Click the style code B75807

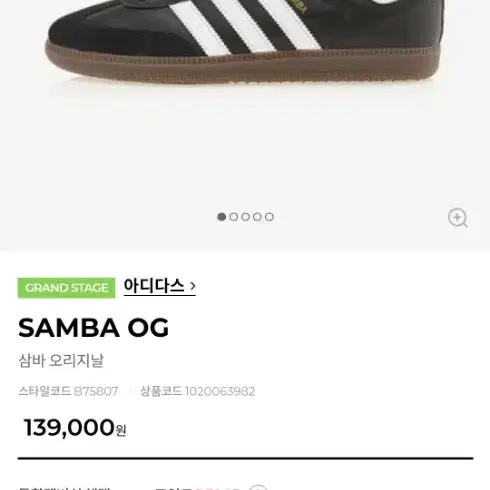tap(96, 391)
